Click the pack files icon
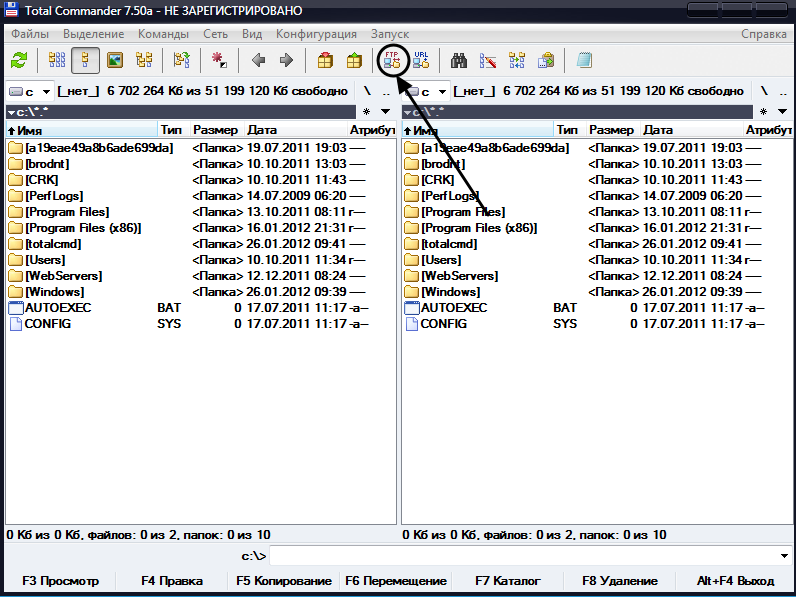 (325, 61)
